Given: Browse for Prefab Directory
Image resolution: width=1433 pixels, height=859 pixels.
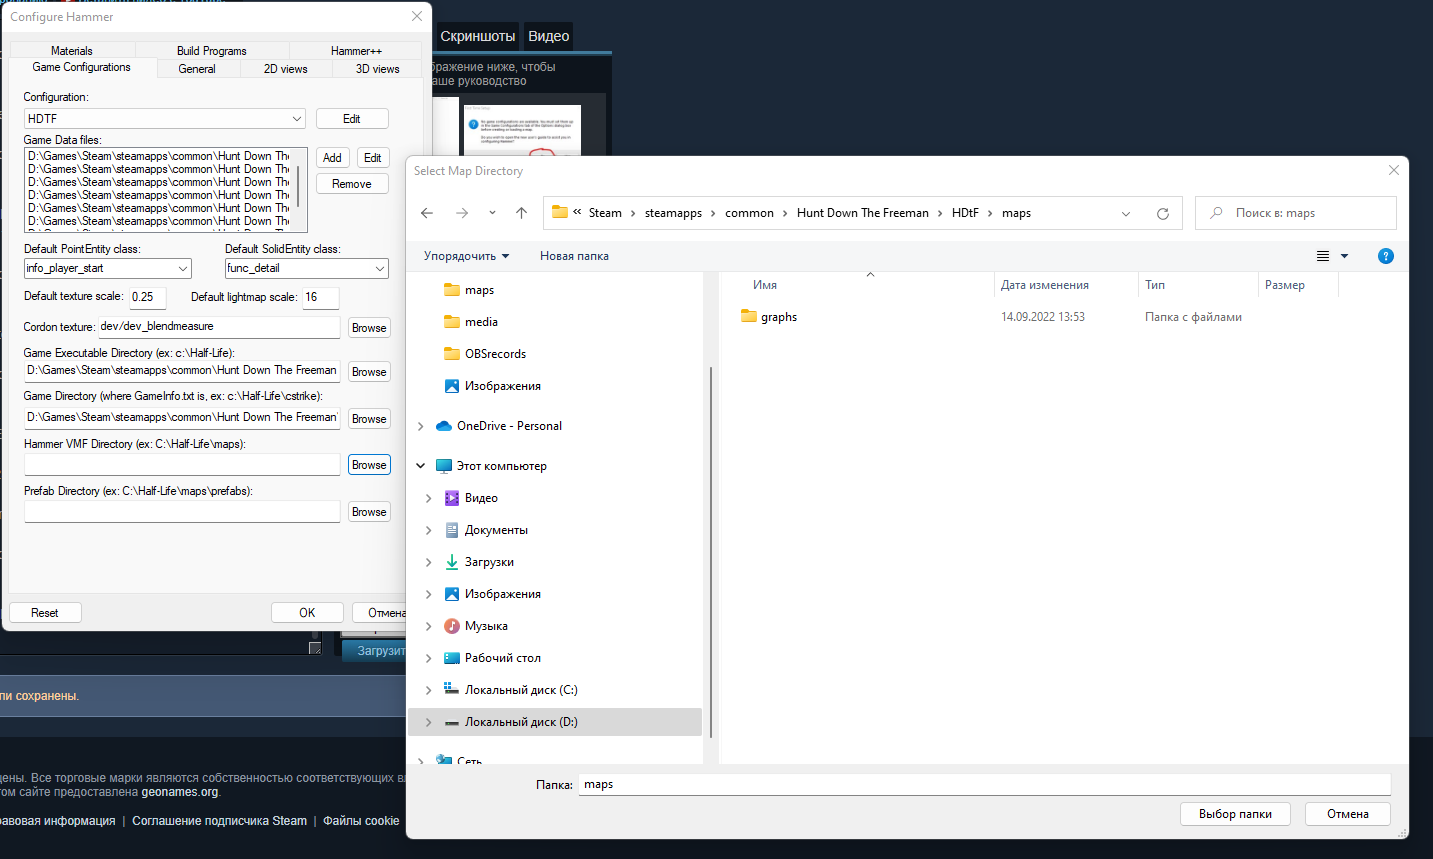Looking at the screenshot, I should [x=369, y=512].
